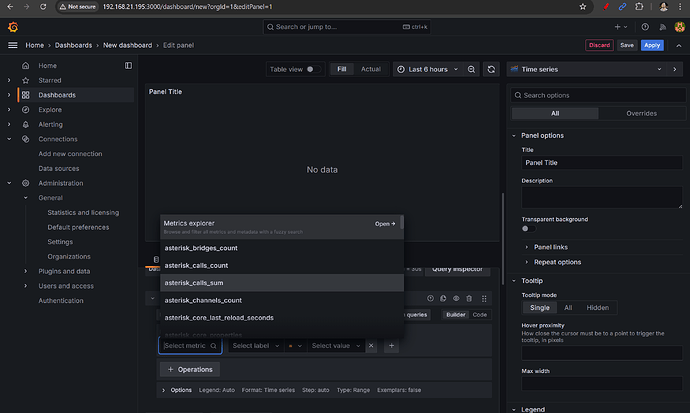Choose asterisk_channels_count from the metric list
690x413 pixels.
203,300
